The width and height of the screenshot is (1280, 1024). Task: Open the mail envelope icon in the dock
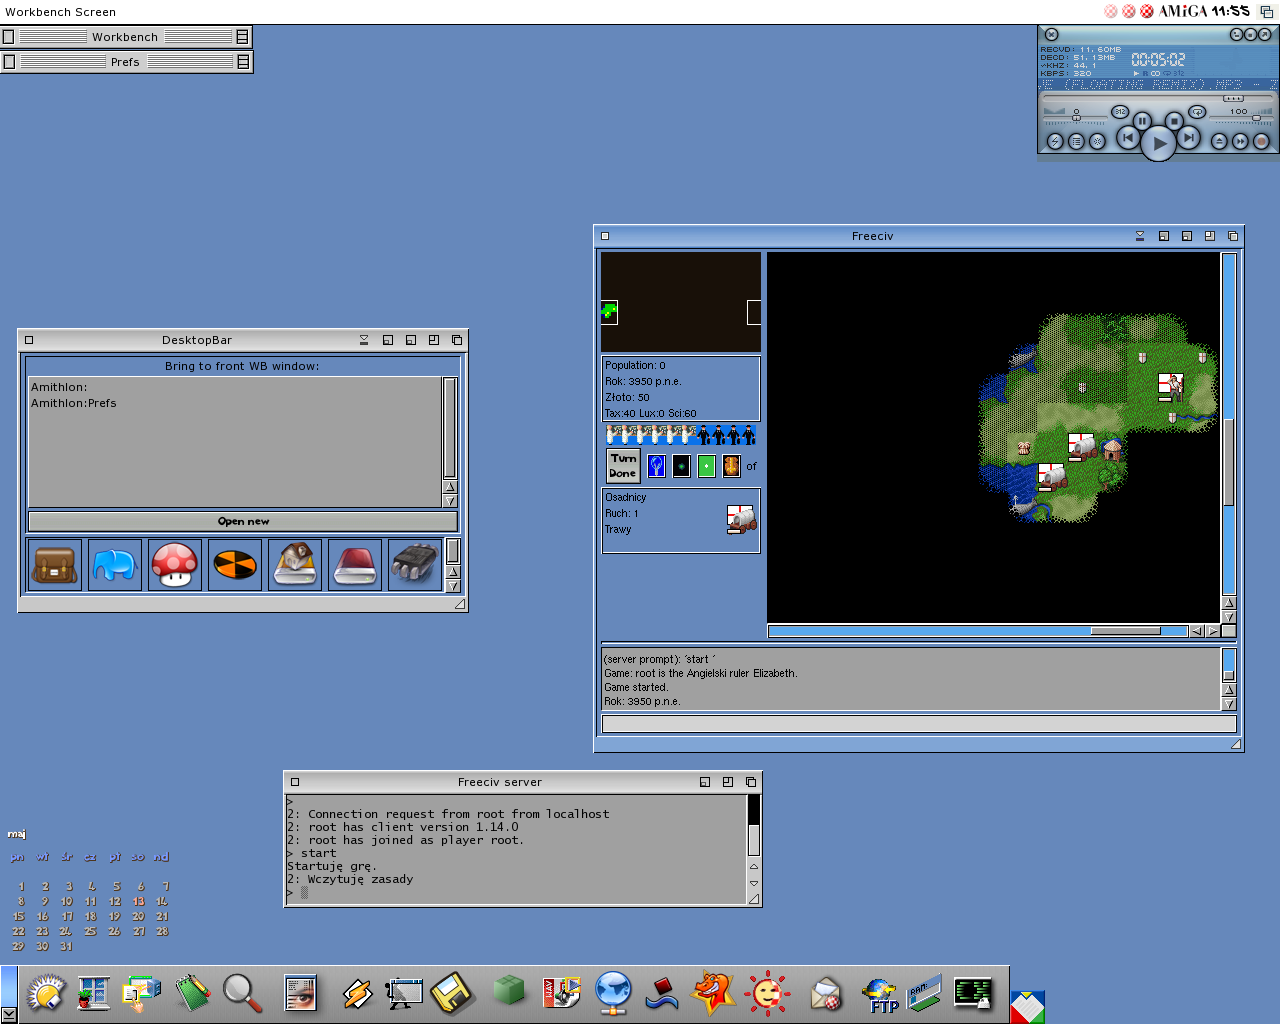[x=826, y=994]
